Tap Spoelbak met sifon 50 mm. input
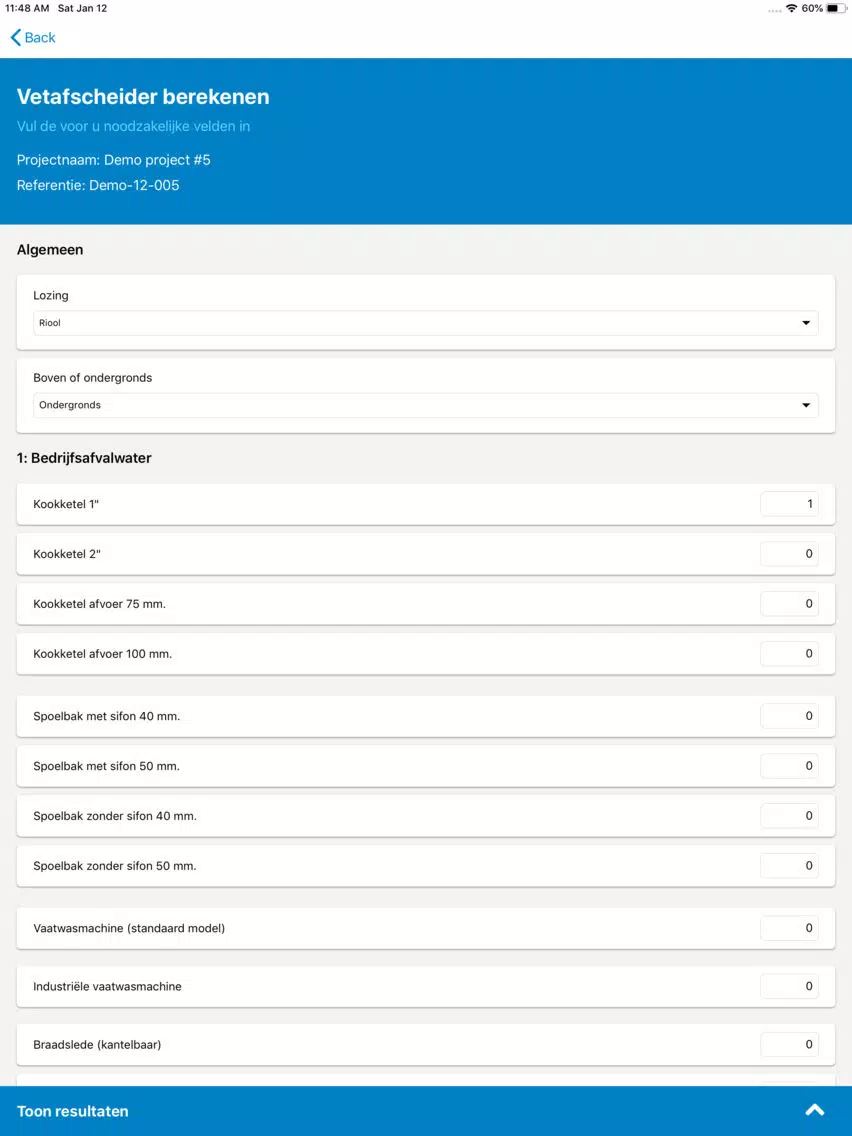Screen dimensions: 852x1136 pyautogui.click(x=789, y=766)
